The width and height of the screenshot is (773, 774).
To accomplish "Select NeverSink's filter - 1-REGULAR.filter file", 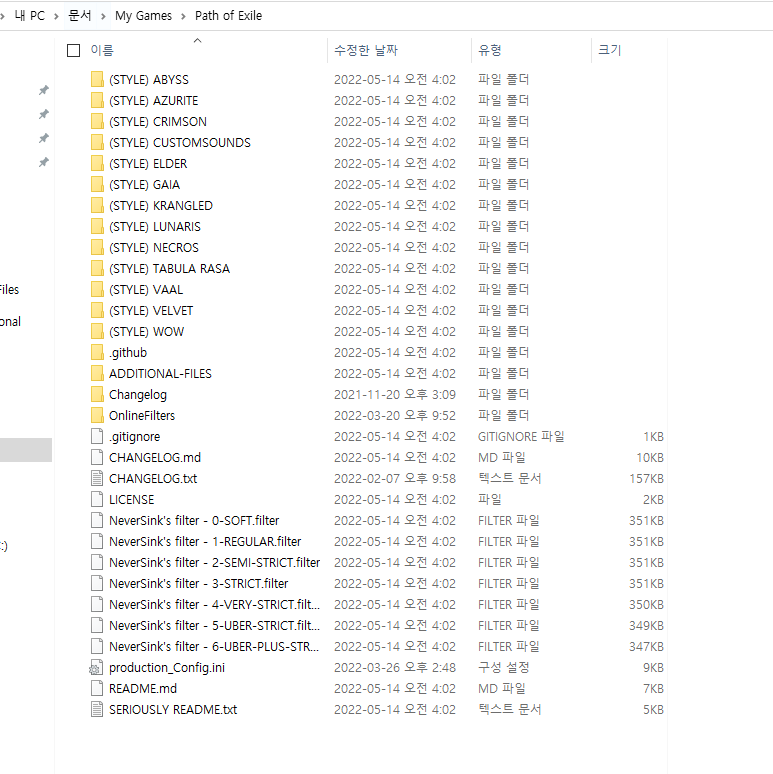I will pyautogui.click(x=205, y=542).
